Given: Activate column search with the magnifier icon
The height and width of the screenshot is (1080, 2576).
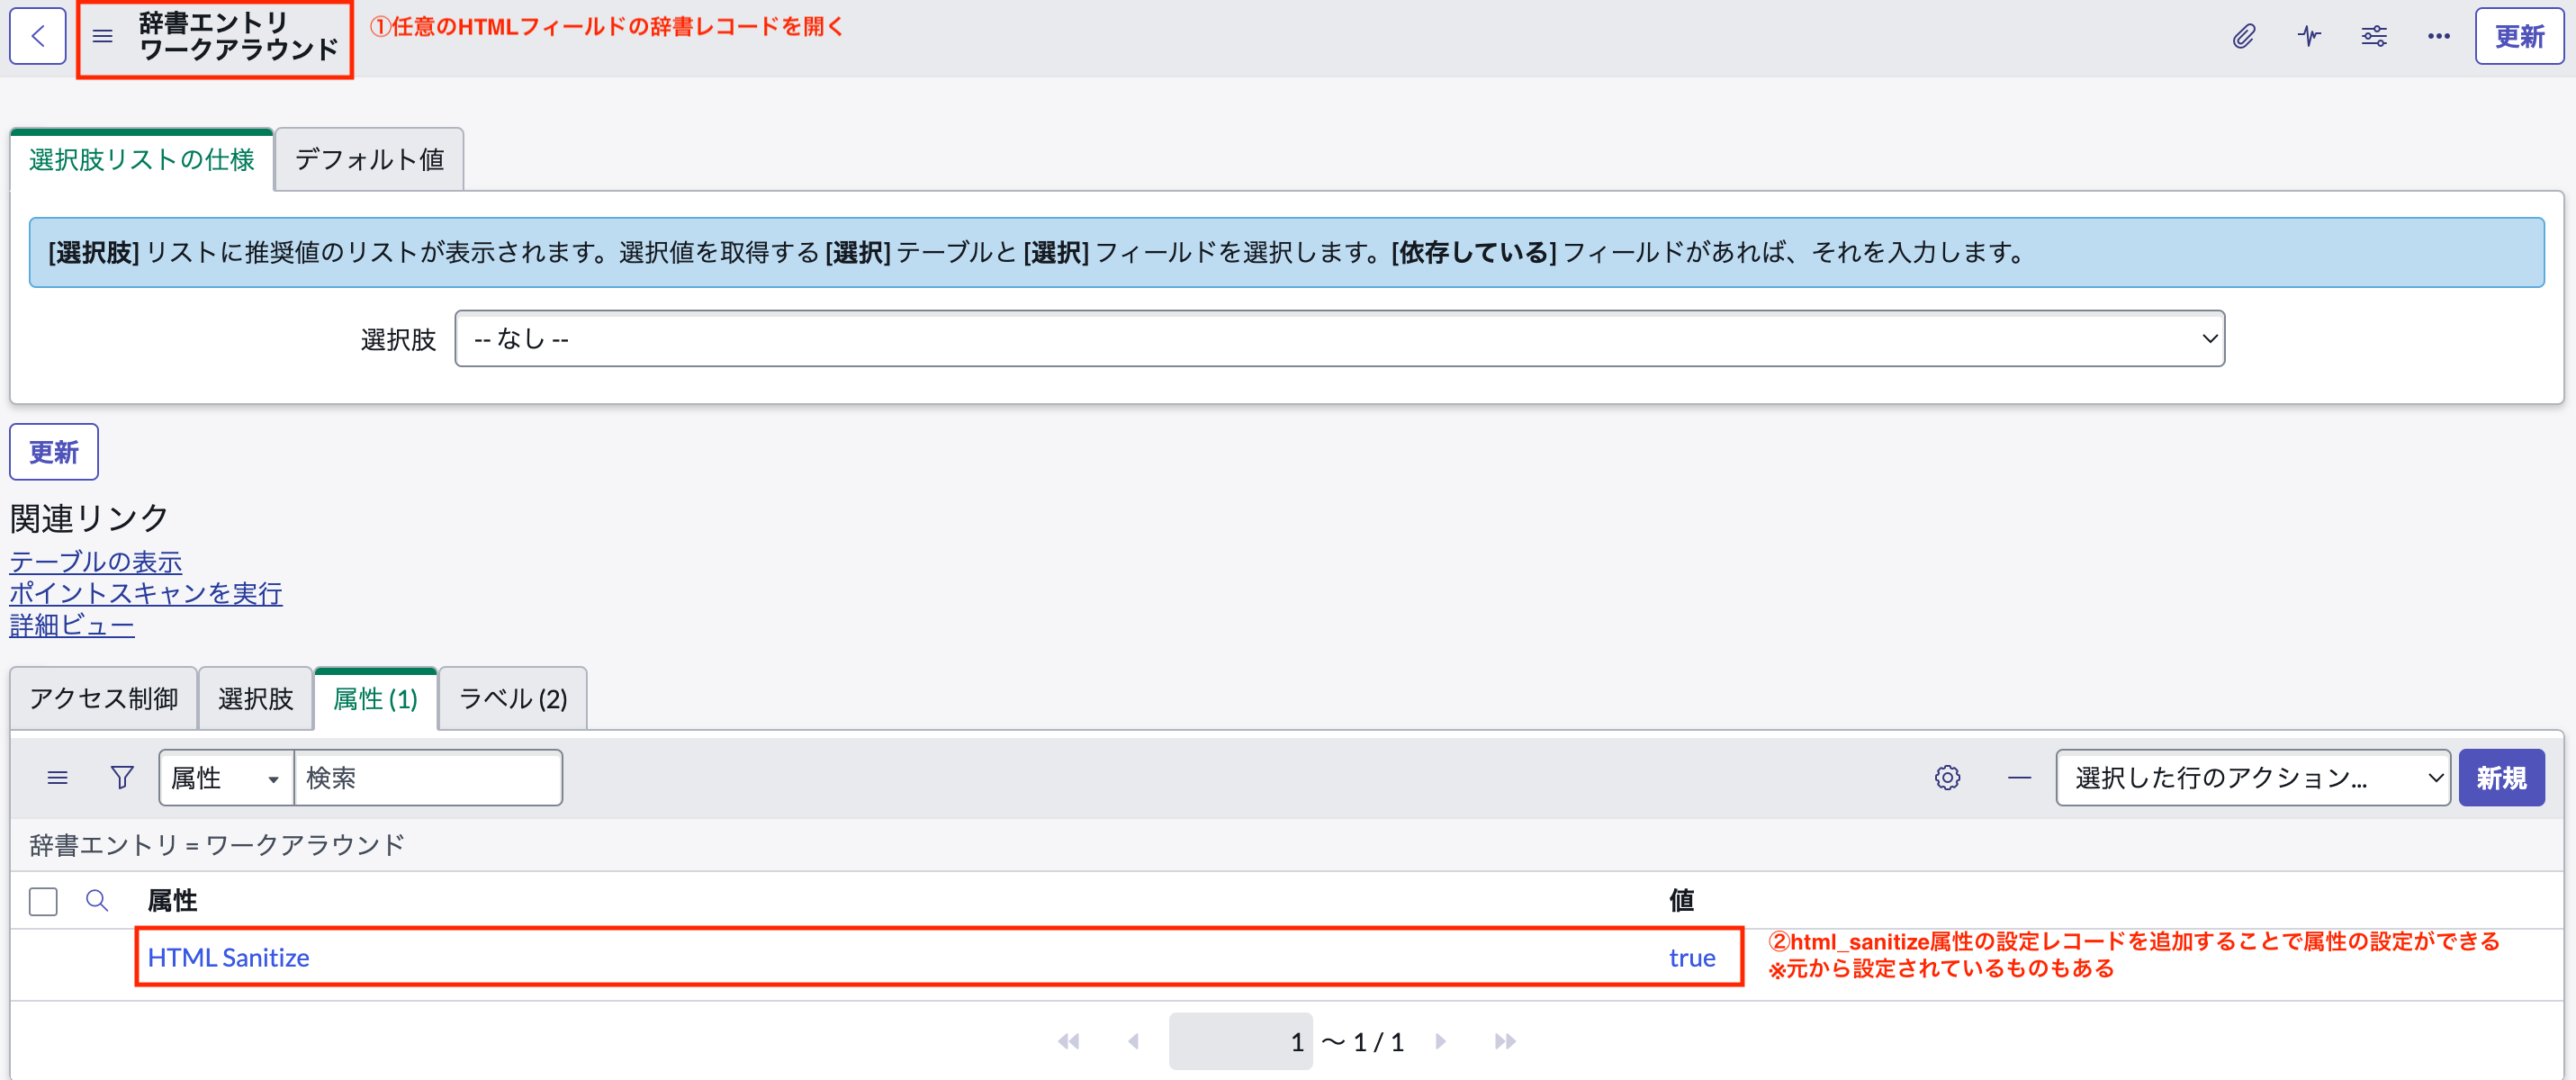Looking at the screenshot, I should click(97, 901).
